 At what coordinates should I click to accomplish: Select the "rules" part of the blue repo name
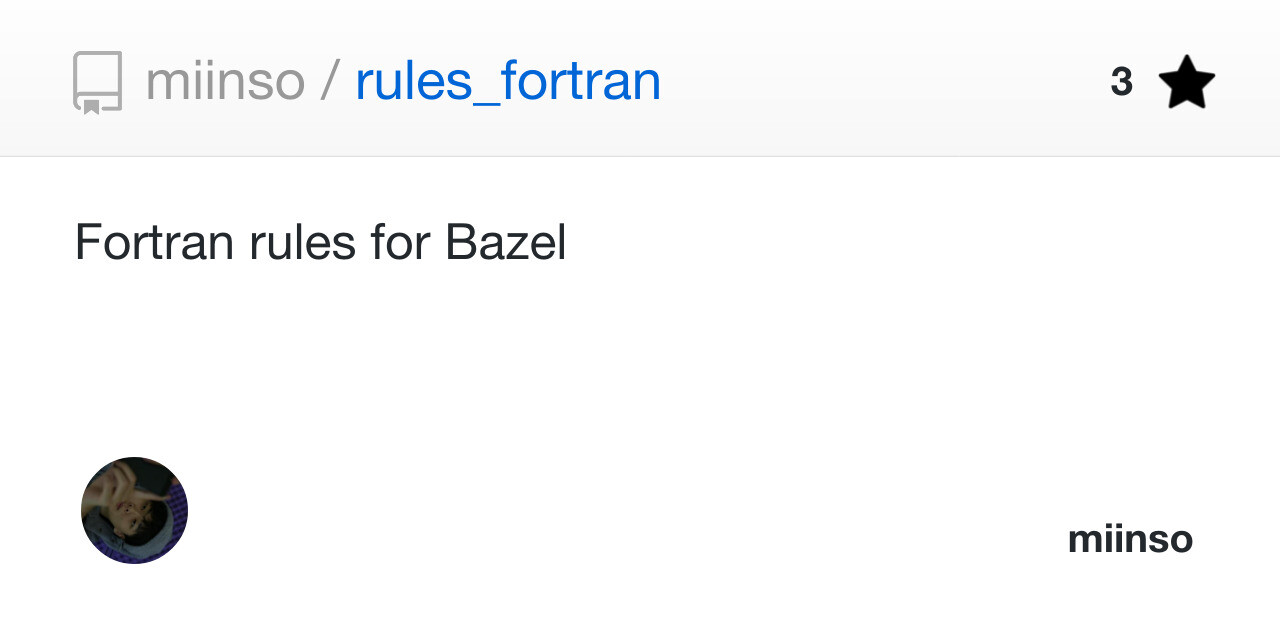click(x=413, y=81)
